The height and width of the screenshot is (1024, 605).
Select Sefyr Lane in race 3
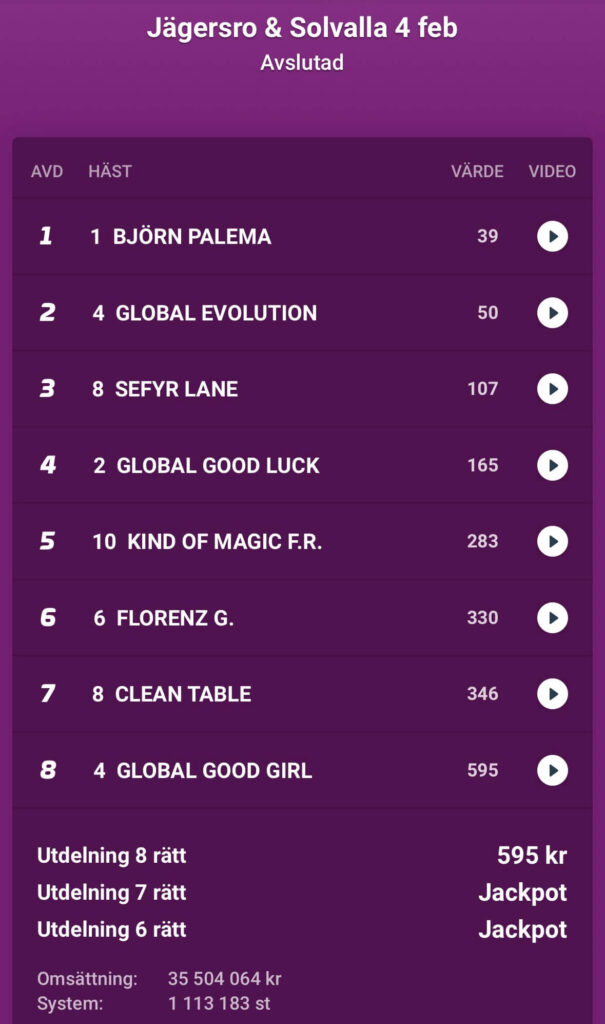176,389
